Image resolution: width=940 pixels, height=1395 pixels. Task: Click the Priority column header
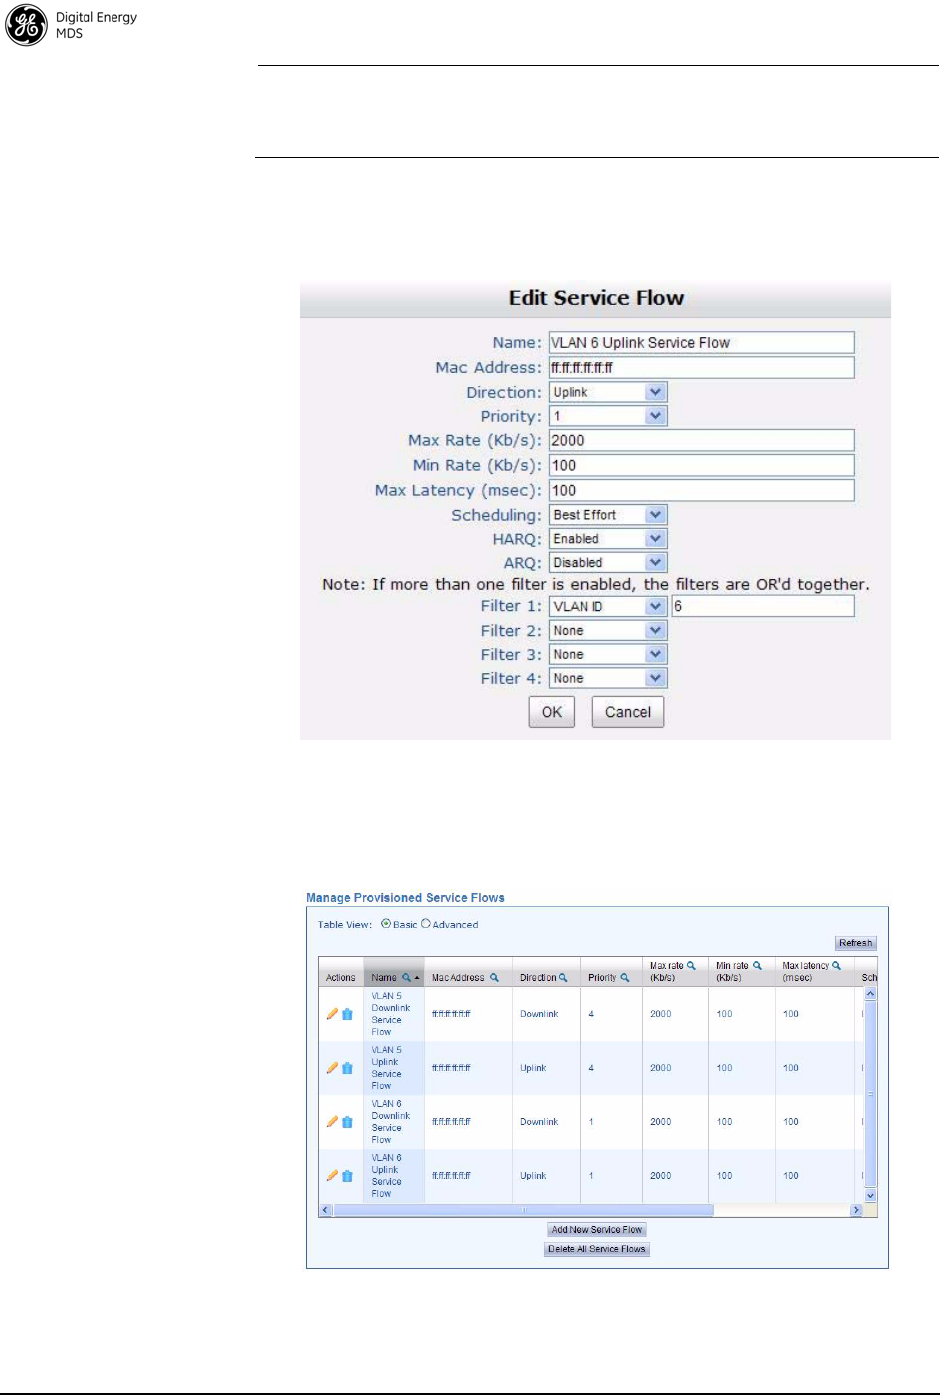click(x=611, y=972)
